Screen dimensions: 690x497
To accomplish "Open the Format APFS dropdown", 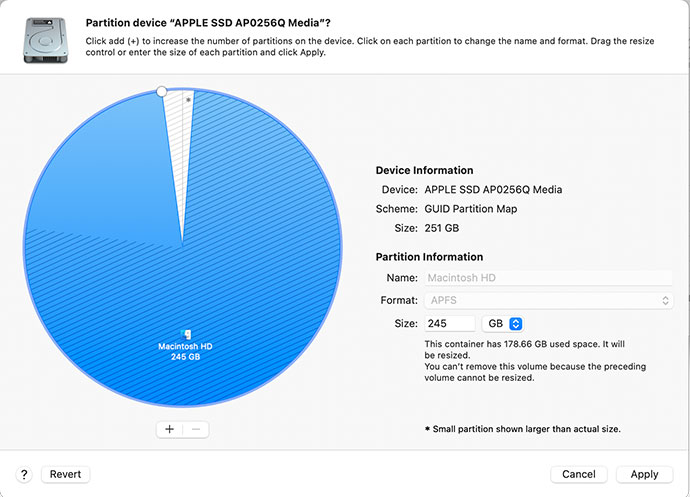I will 549,300.
